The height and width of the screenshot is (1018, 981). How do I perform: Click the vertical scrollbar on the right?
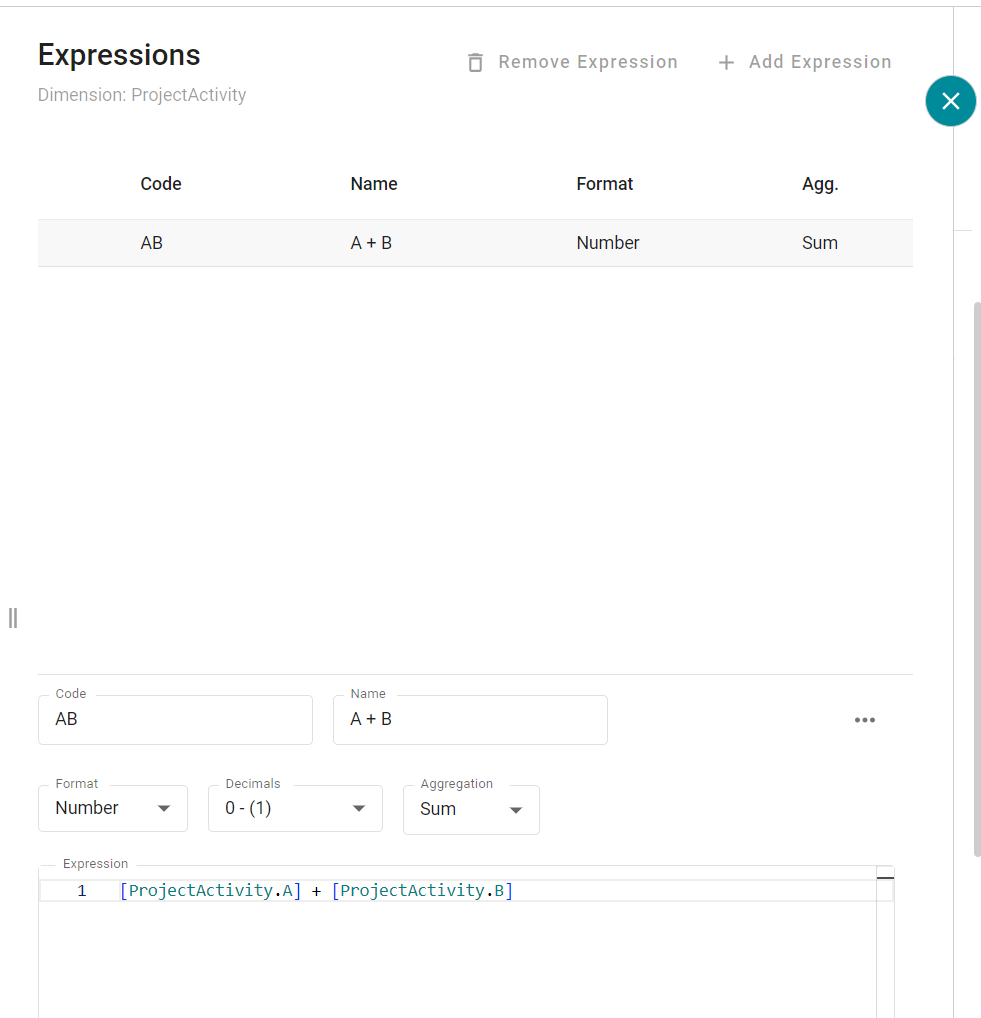977,580
